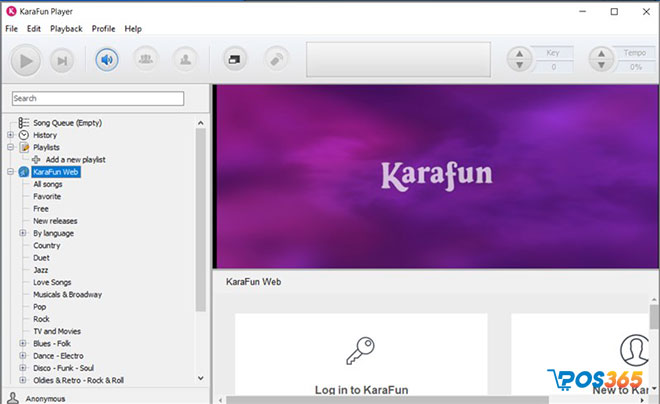Decrease Tempo with the down arrow
The height and width of the screenshot is (404, 660).
[x=601, y=65]
